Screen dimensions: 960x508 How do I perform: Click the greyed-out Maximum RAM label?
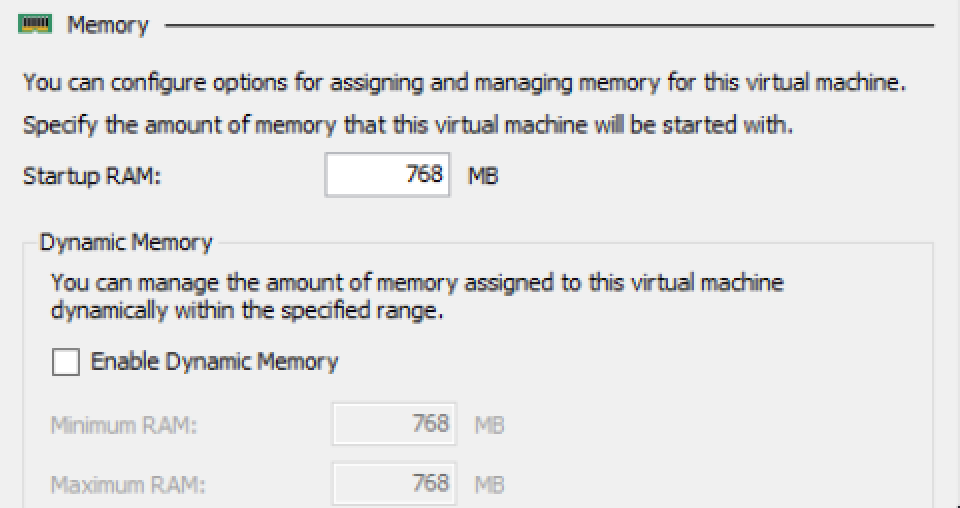[x=128, y=485]
